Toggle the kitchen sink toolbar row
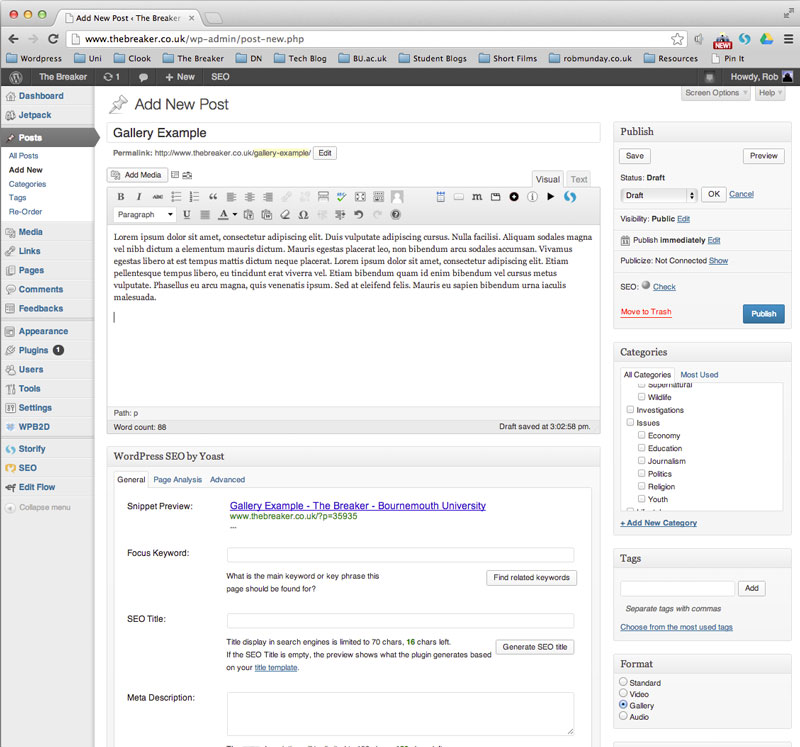This screenshot has width=800, height=747. 379,197
